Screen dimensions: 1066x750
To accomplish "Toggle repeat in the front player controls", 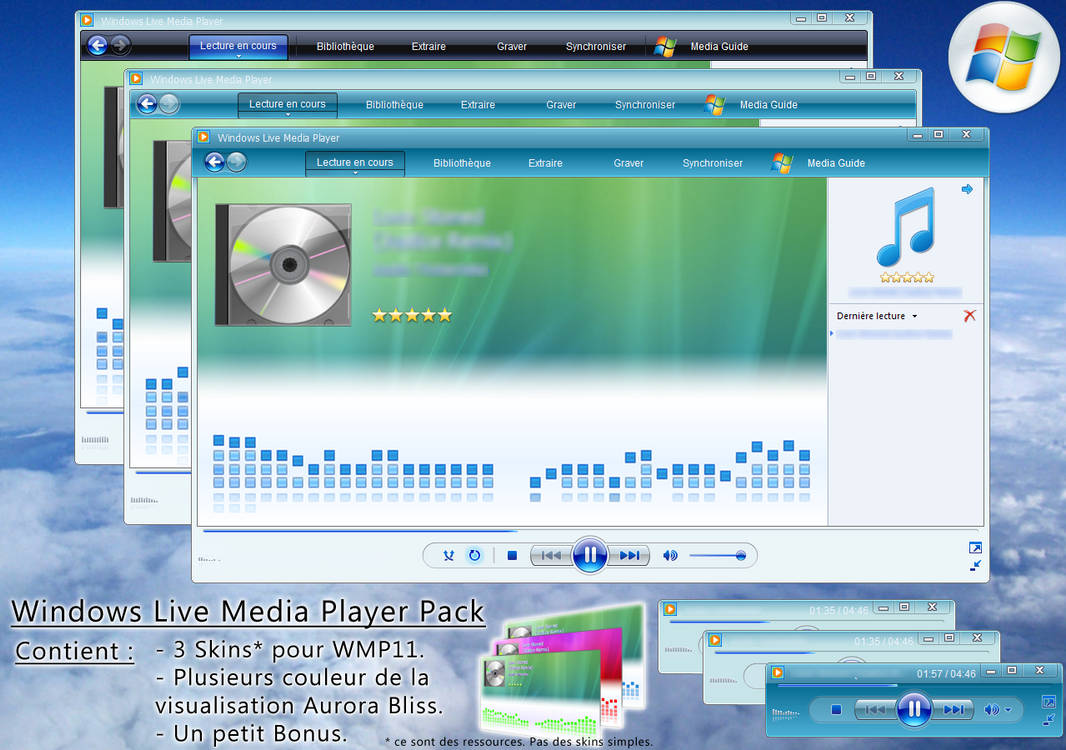I will tap(475, 556).
